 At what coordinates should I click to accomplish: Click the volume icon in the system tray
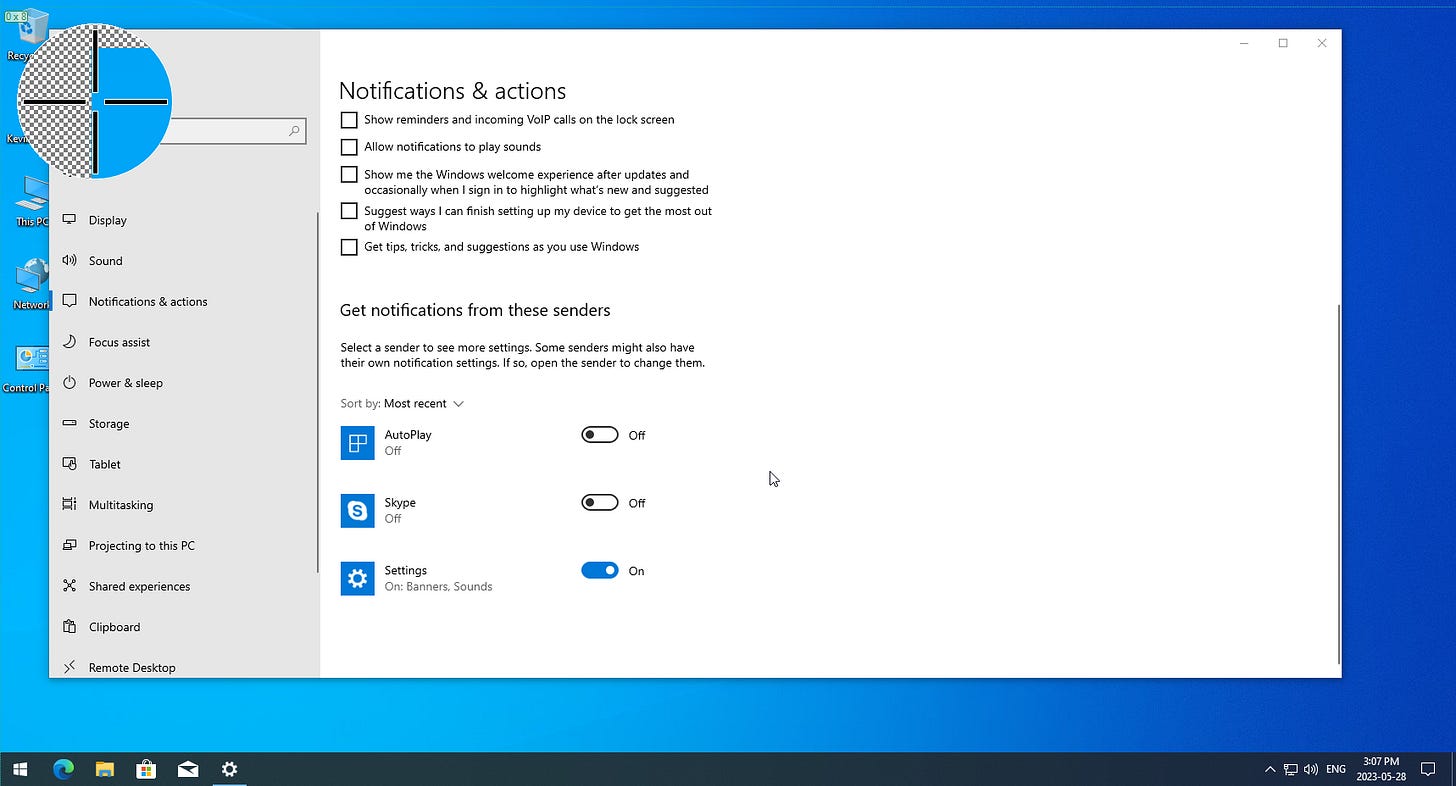pyautogui.click(x=1311, y=769)
